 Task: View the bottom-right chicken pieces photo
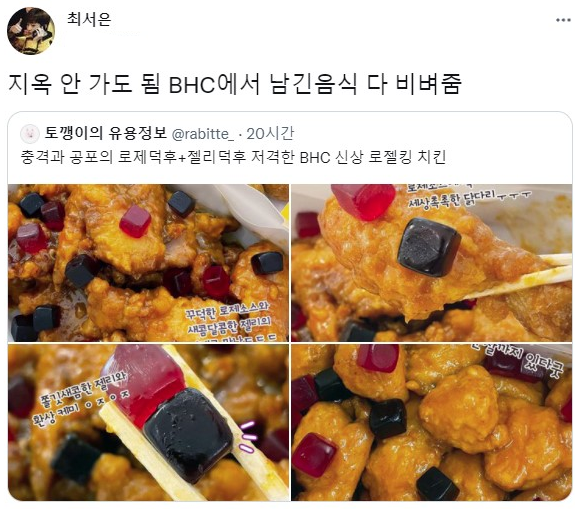tap(432, 422)
